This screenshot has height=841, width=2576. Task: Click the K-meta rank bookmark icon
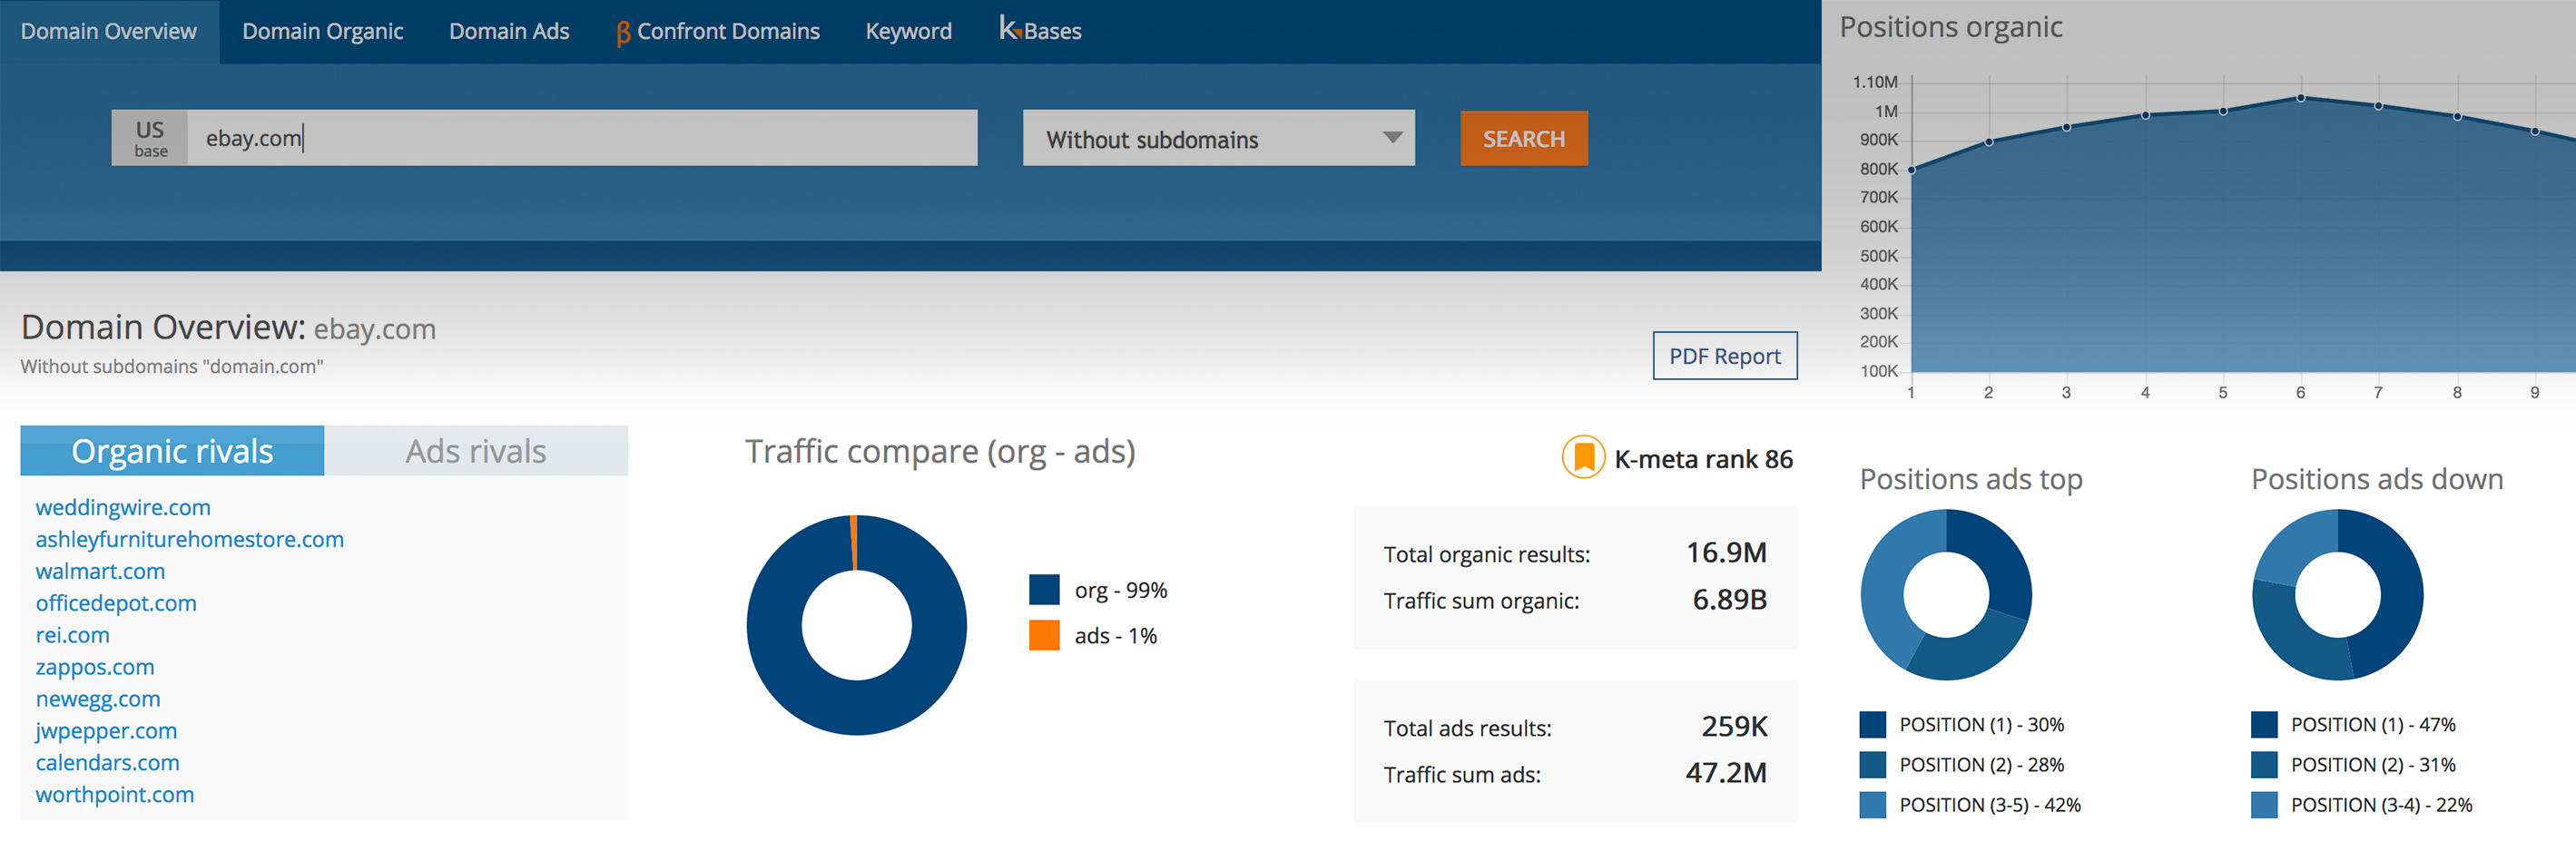coord(1583,457)
